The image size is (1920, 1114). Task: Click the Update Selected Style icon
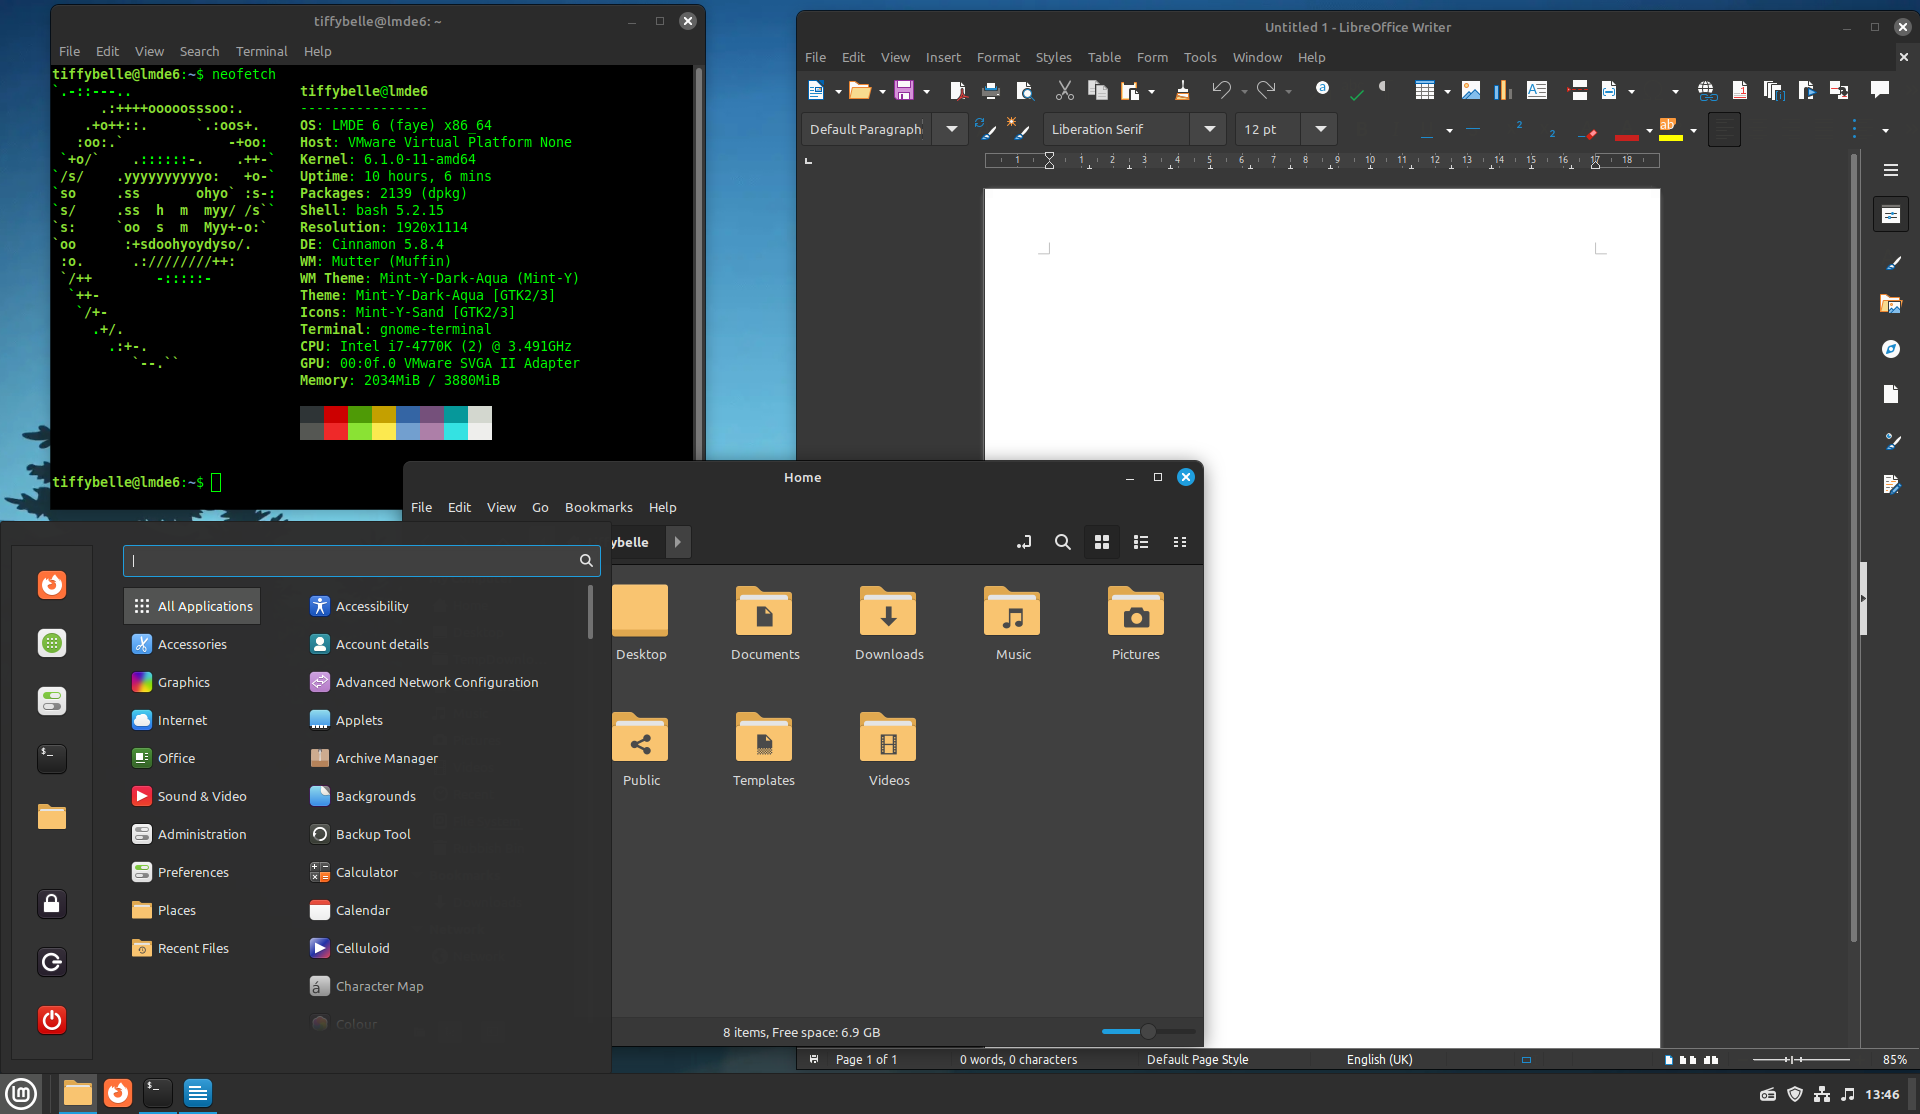coord(985,129)
